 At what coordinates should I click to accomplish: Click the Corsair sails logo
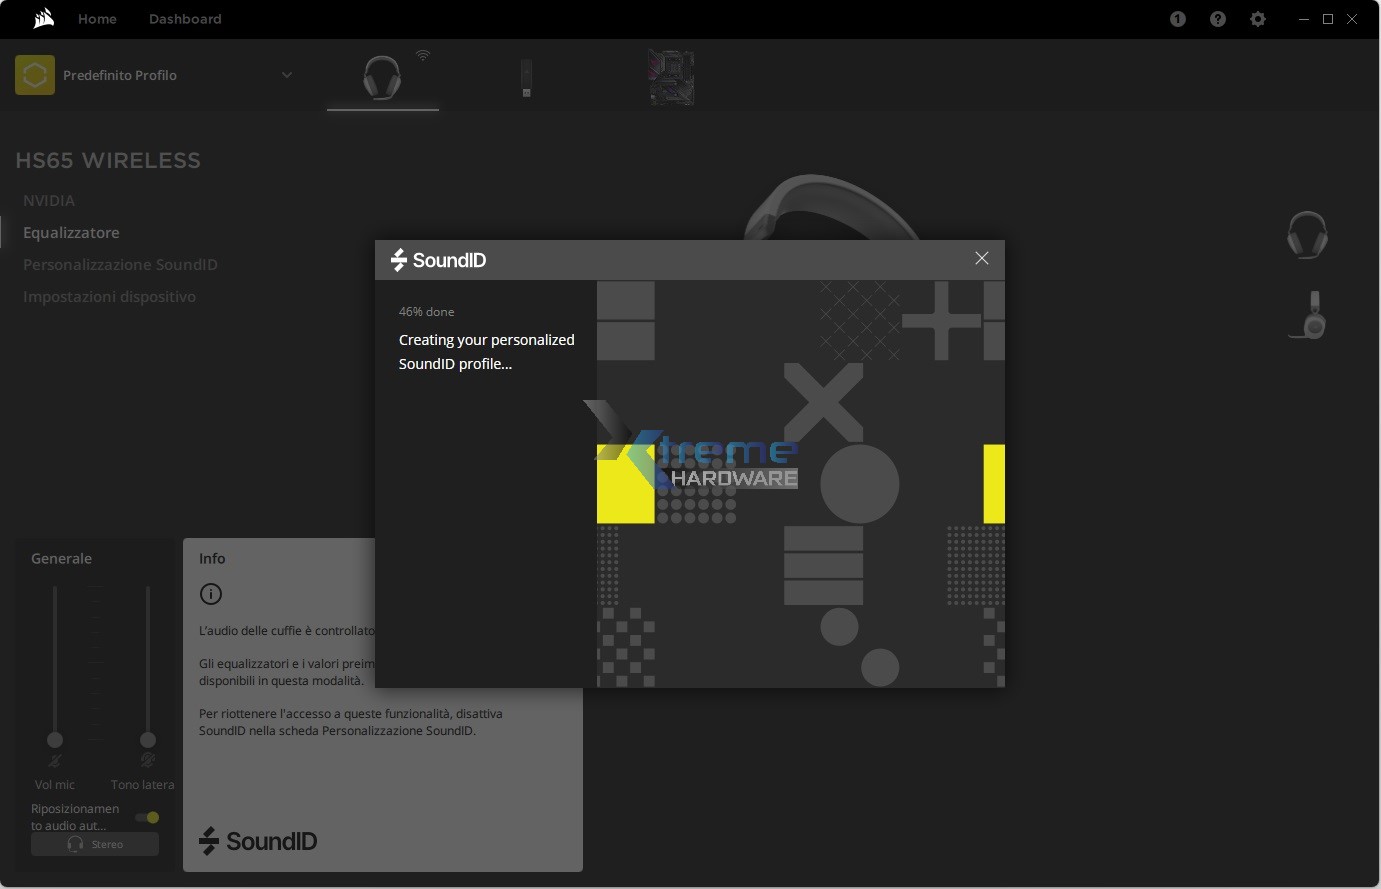point(43,19)
